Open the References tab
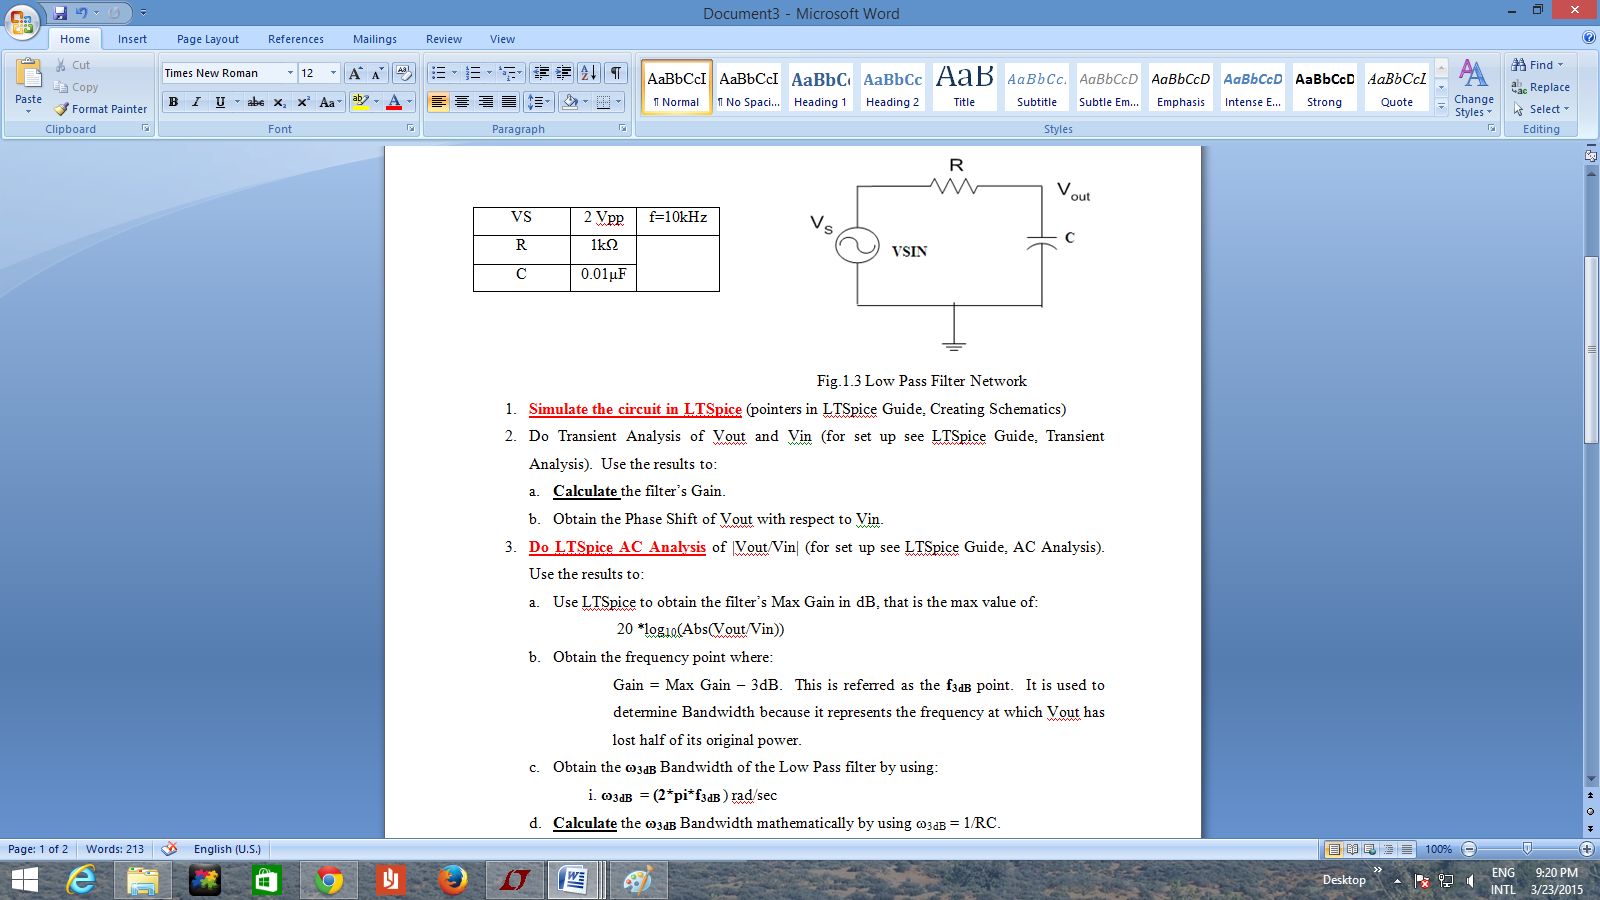 pos(295,39)
